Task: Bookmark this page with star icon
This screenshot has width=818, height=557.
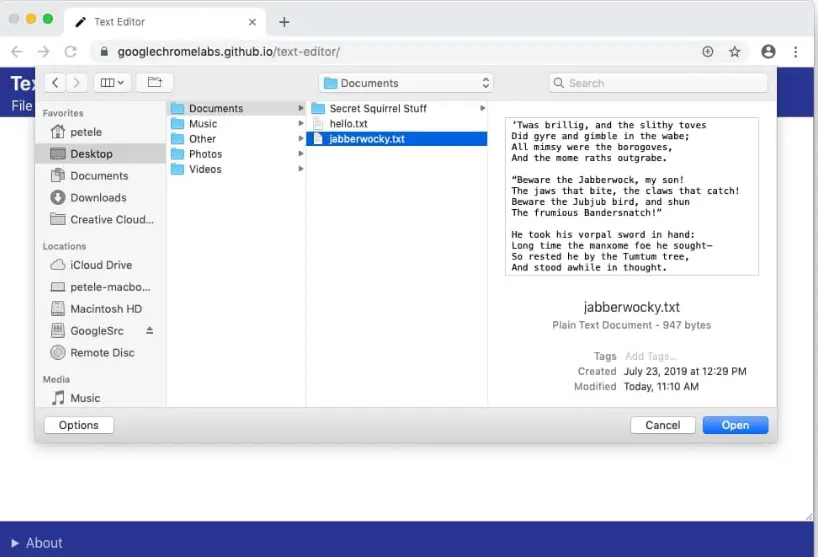Action: pyautogui.click(x=735, y=52)
